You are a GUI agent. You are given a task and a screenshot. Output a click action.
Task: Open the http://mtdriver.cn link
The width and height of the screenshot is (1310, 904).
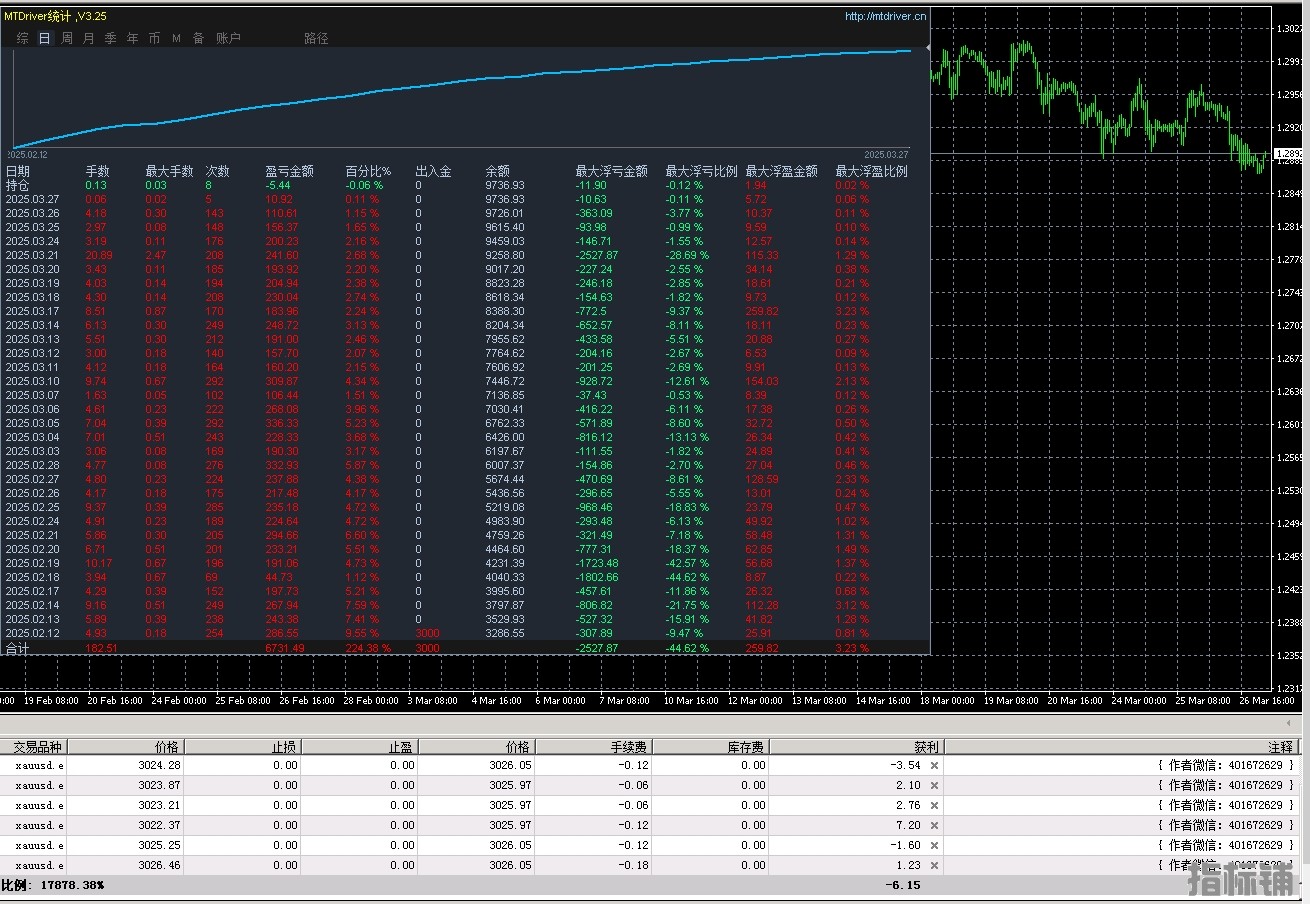click(884, 16)
